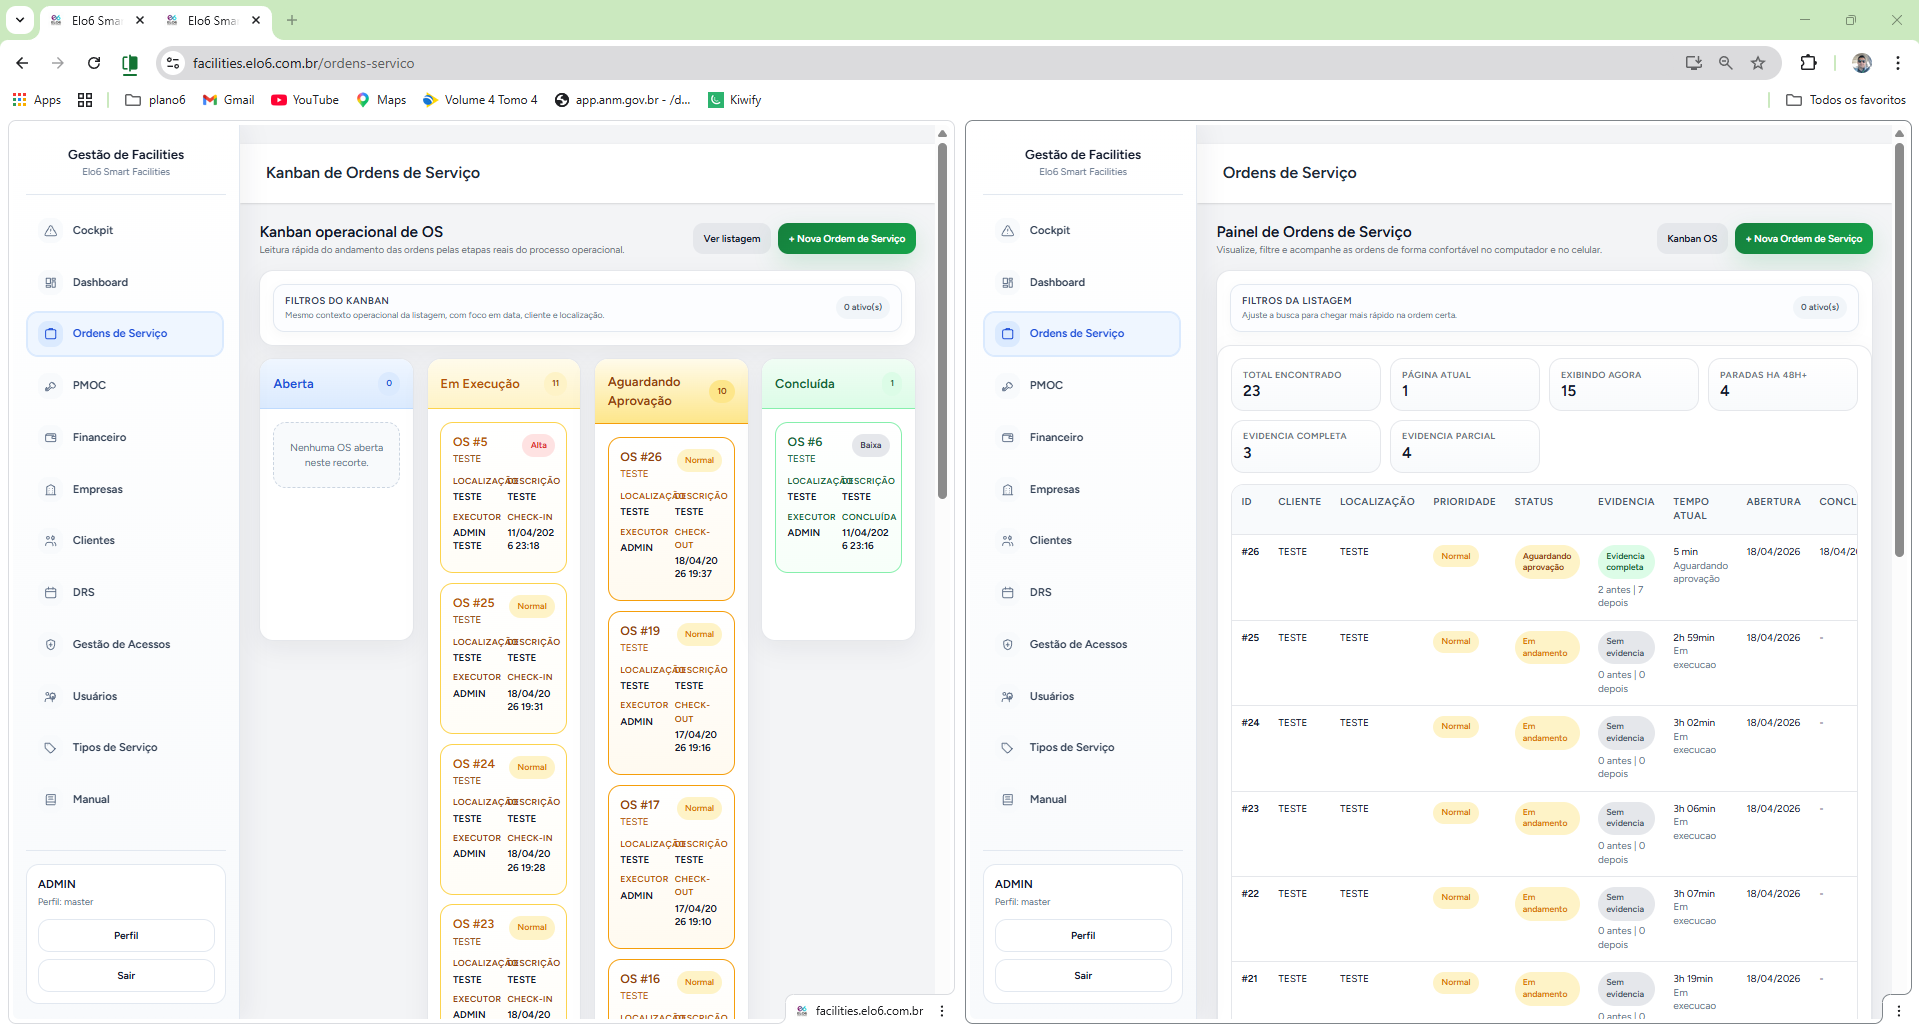The image size is (1919, 1032).
Task: Open Chrome three-dot menu
Action: [x=1898, y=63]
